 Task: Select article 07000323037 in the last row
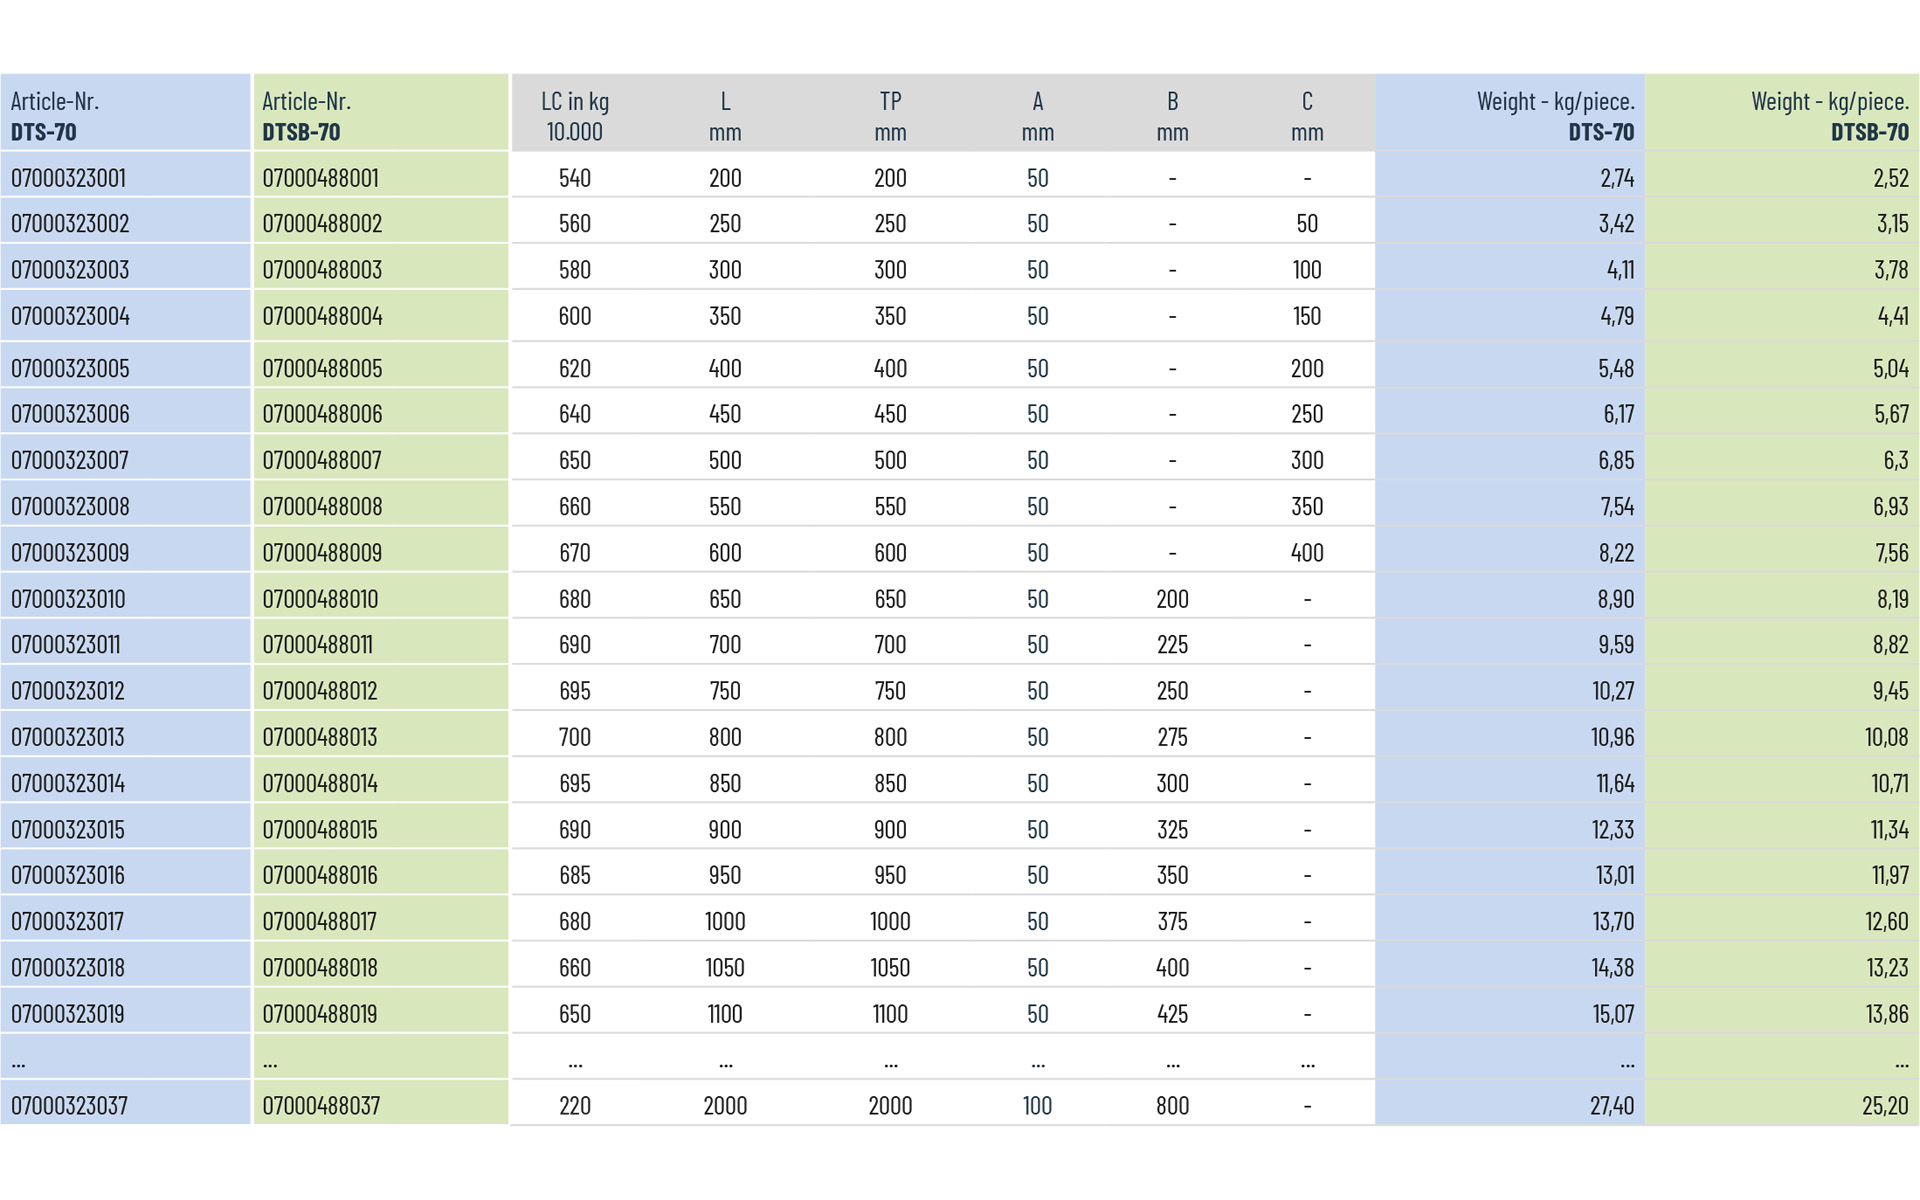pyautogui.click(x=69, y=1106)
